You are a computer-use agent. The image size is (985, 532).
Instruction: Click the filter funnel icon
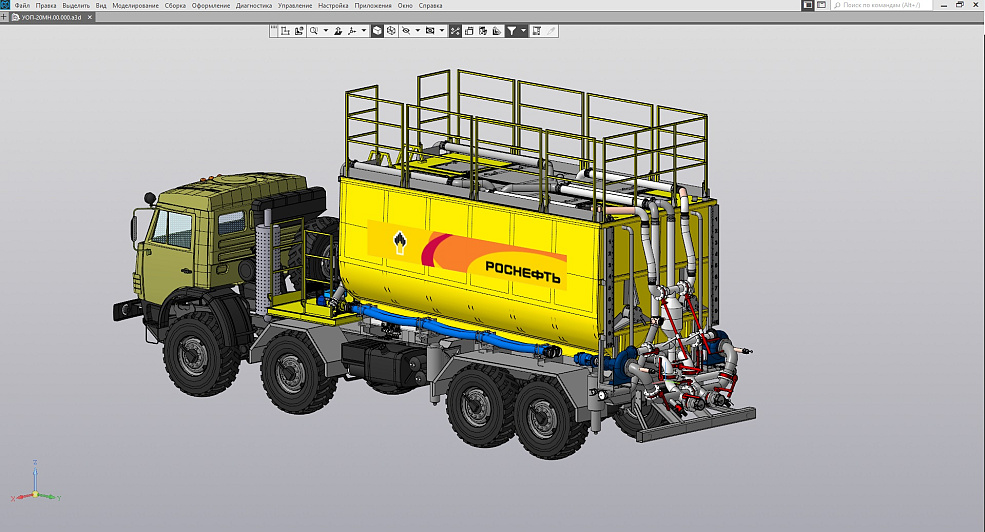point(511,31)
